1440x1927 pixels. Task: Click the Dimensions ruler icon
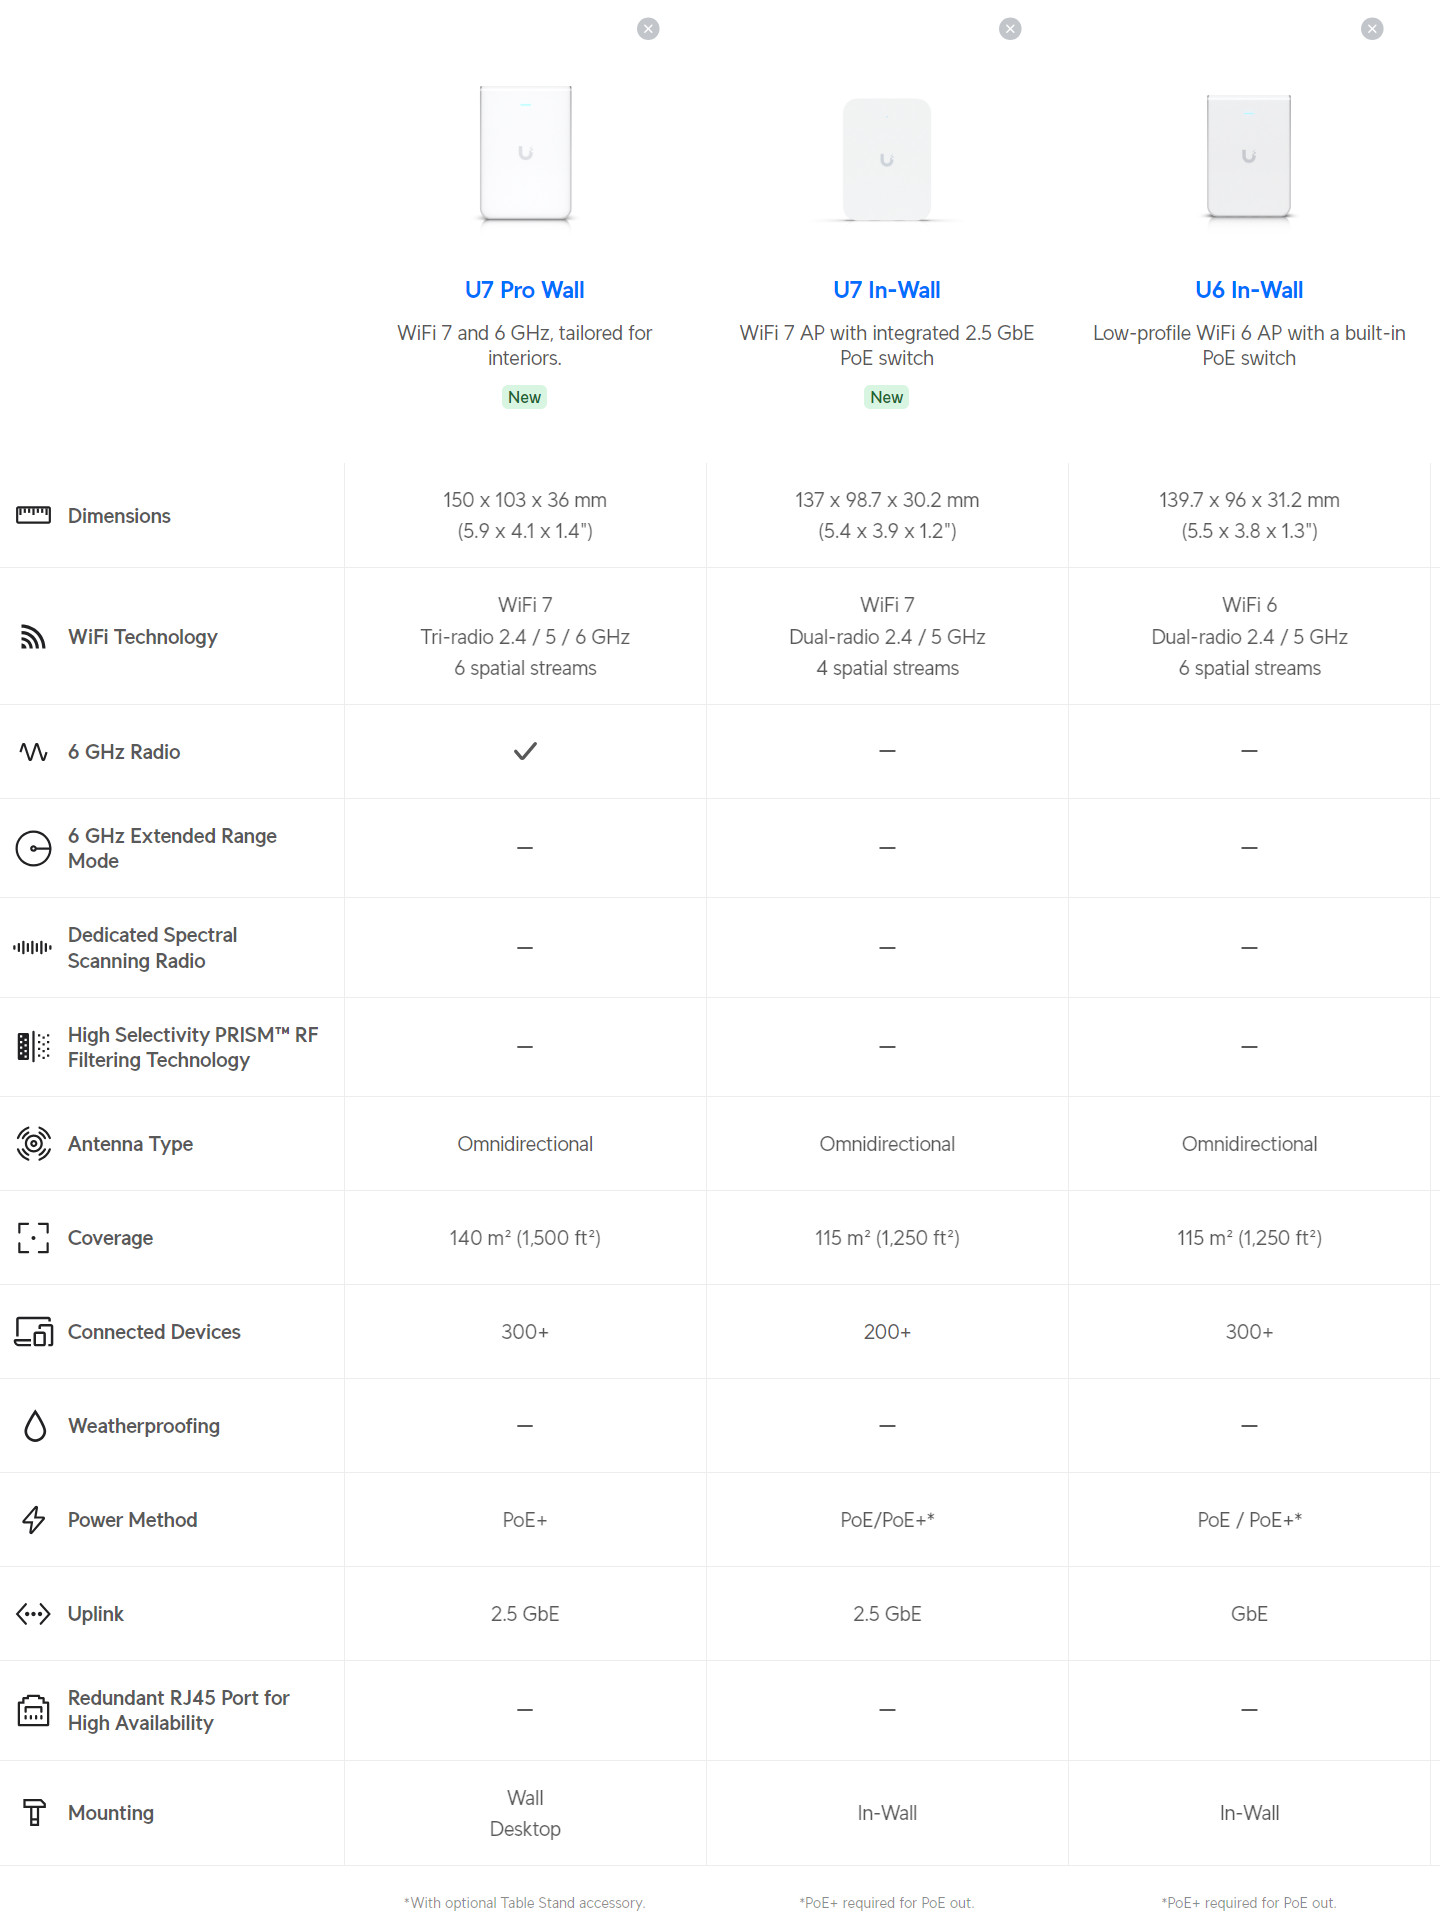click(x=33, y=515)
